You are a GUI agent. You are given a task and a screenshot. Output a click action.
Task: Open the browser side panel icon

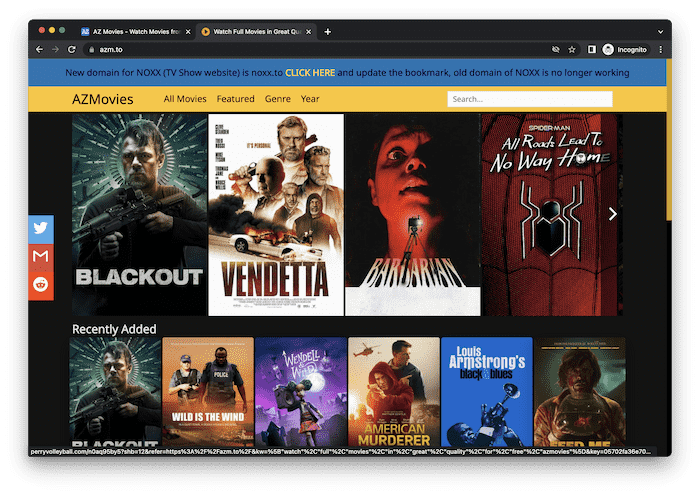pos(592,50)
